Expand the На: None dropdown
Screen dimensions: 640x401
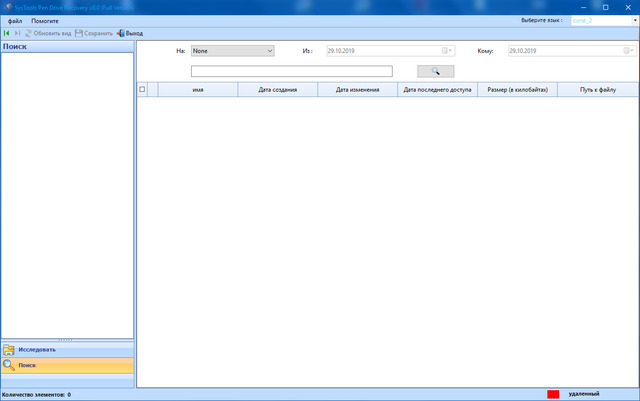pyautogui.click(x=269, y=50)
